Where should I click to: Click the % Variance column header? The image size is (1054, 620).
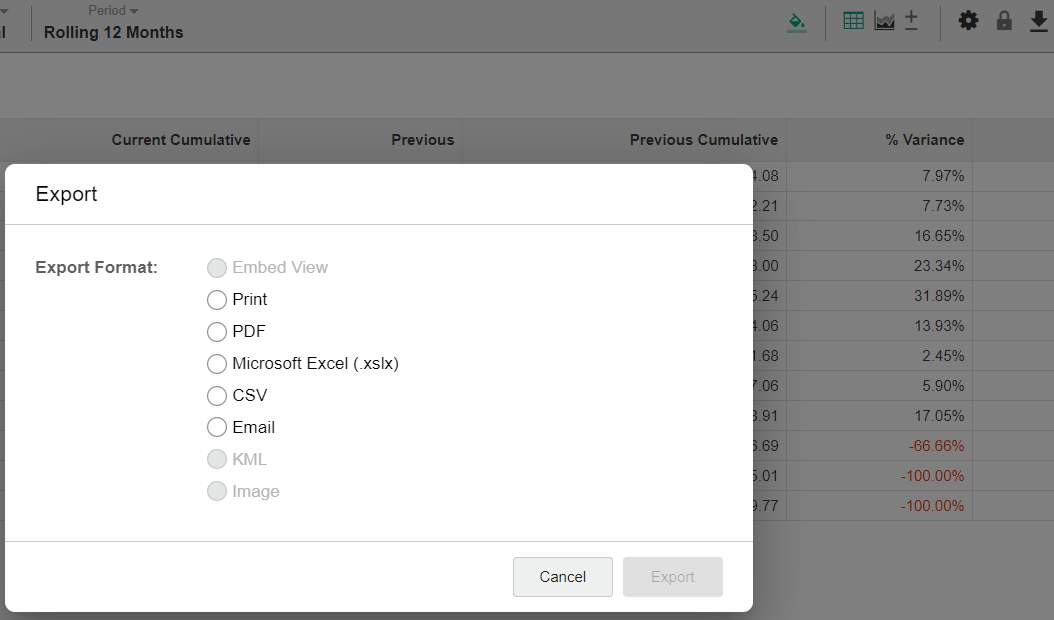[924, 140]
